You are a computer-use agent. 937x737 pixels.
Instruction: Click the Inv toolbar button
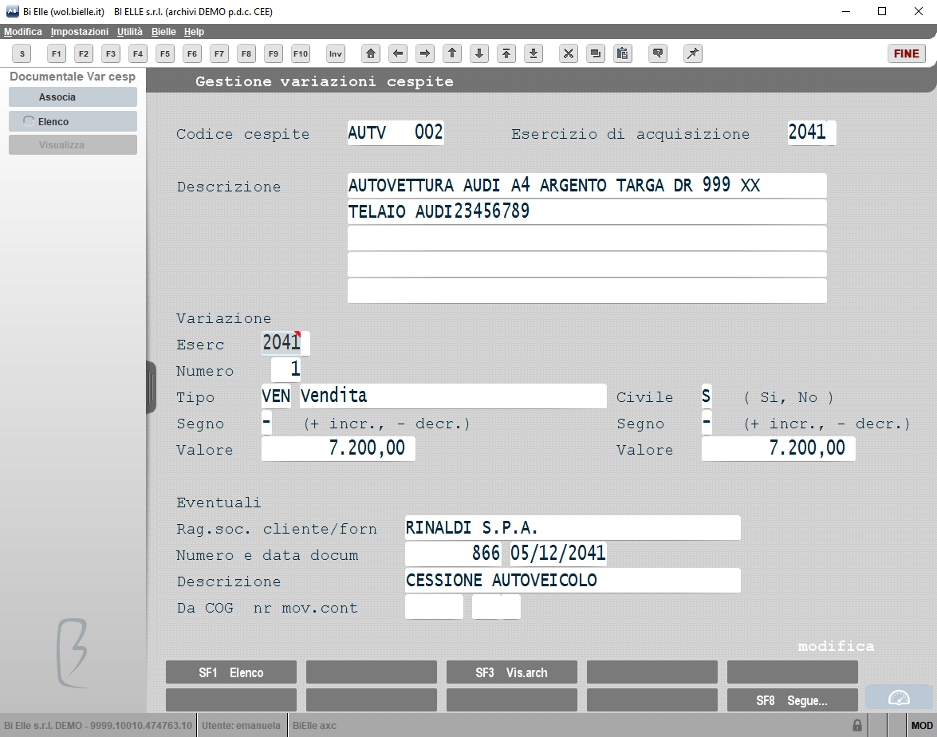pyautogui.click(x=335, y=54)
